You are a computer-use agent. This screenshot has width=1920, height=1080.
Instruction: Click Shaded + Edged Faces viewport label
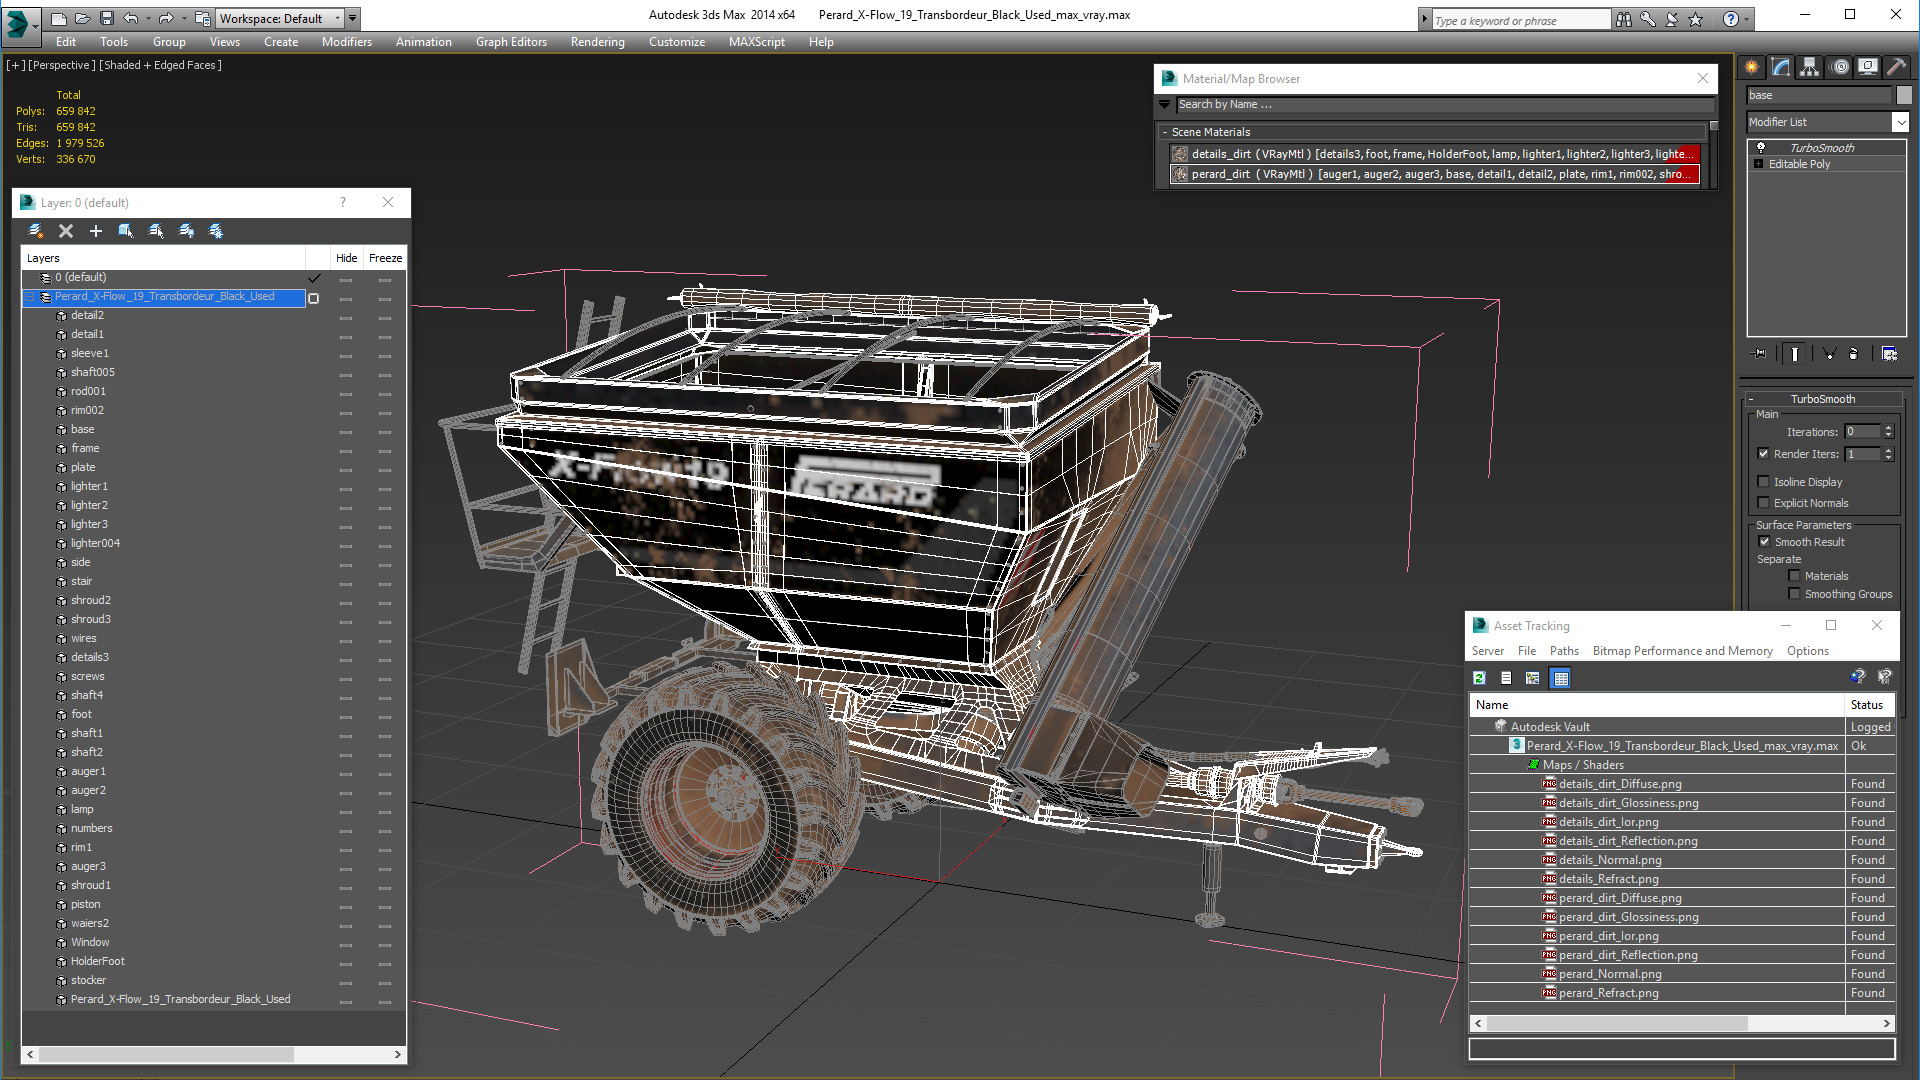(160, 65)
